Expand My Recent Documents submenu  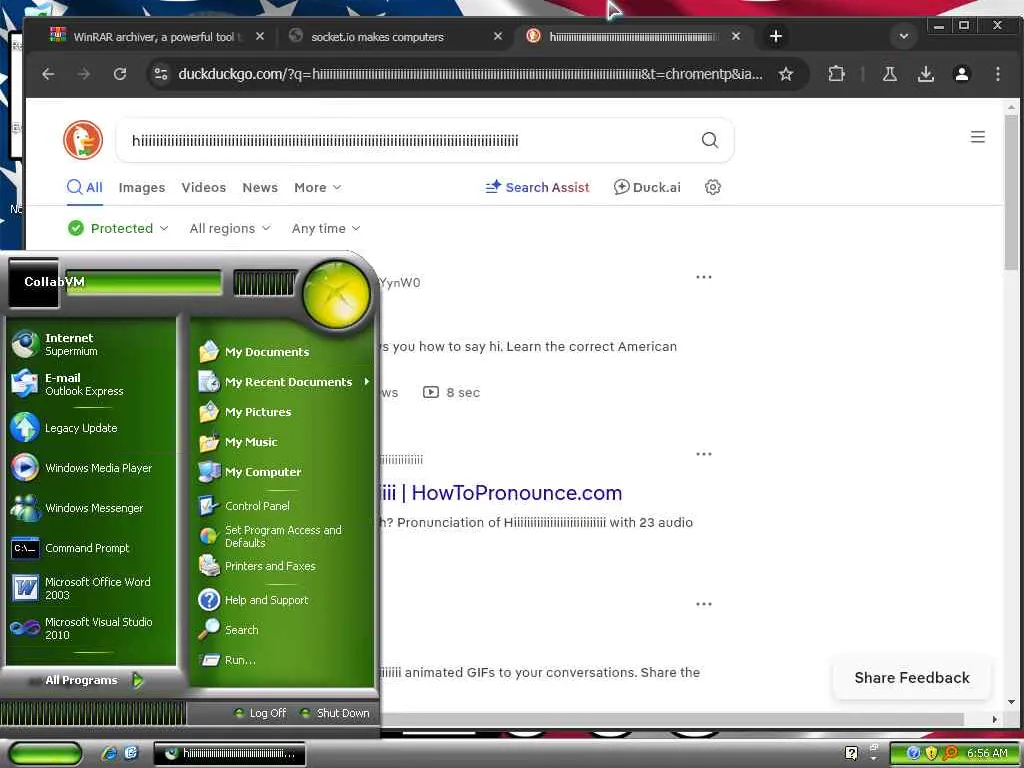tap(283, 381)
